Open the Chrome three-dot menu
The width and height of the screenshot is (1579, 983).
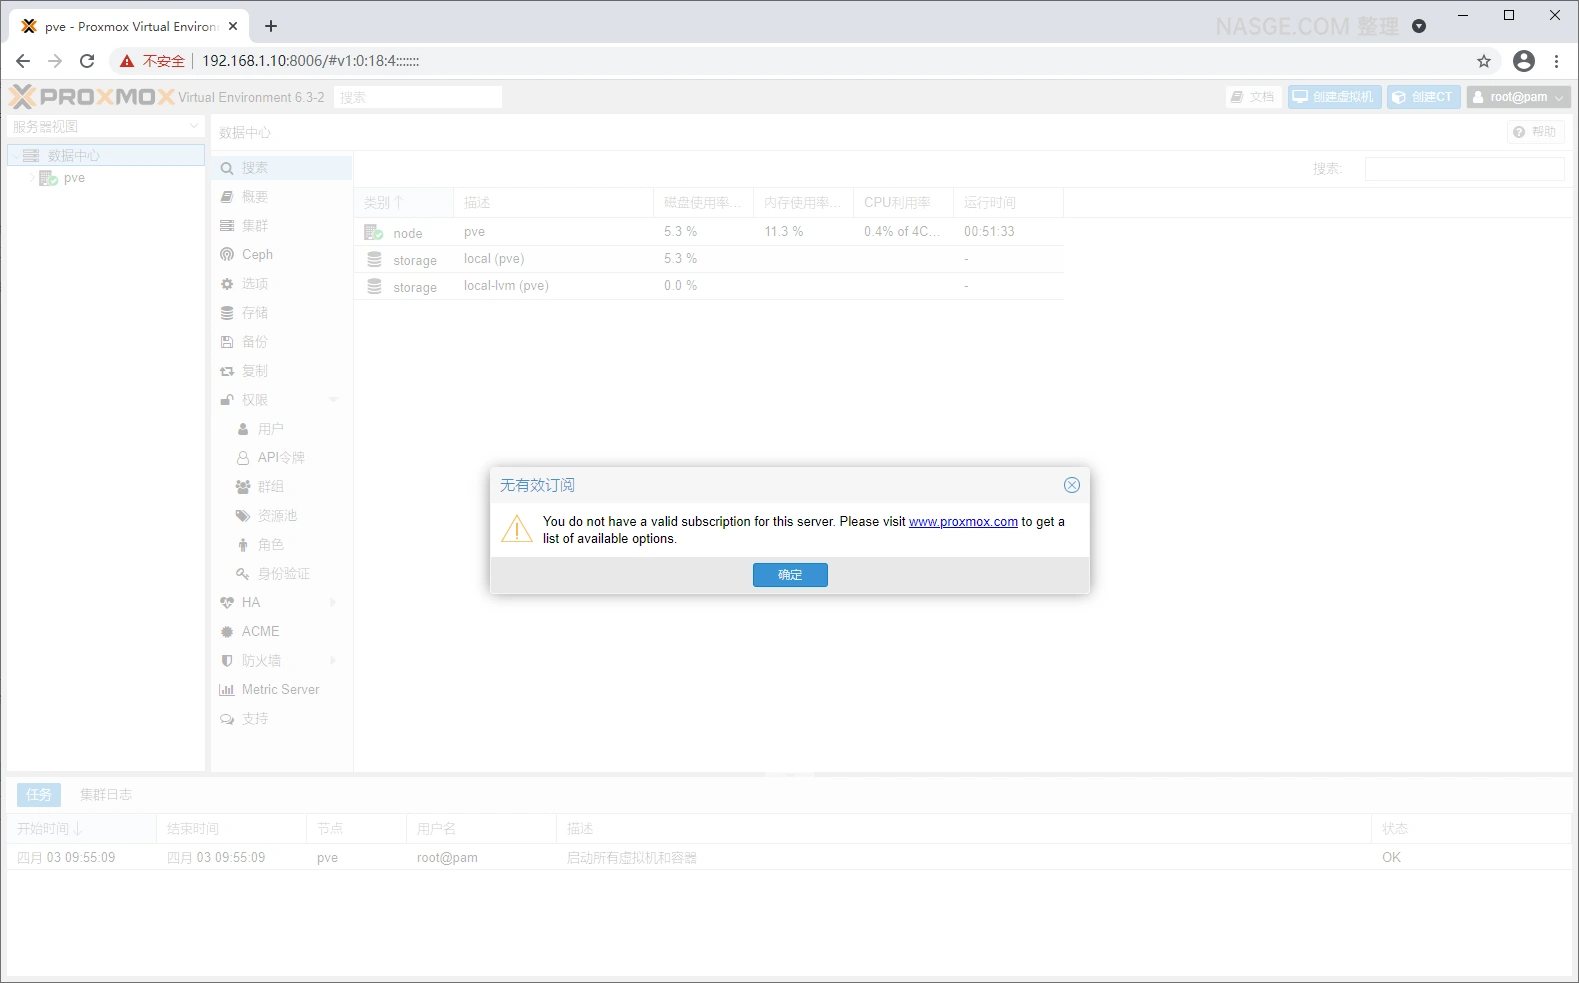[1557, 61]
